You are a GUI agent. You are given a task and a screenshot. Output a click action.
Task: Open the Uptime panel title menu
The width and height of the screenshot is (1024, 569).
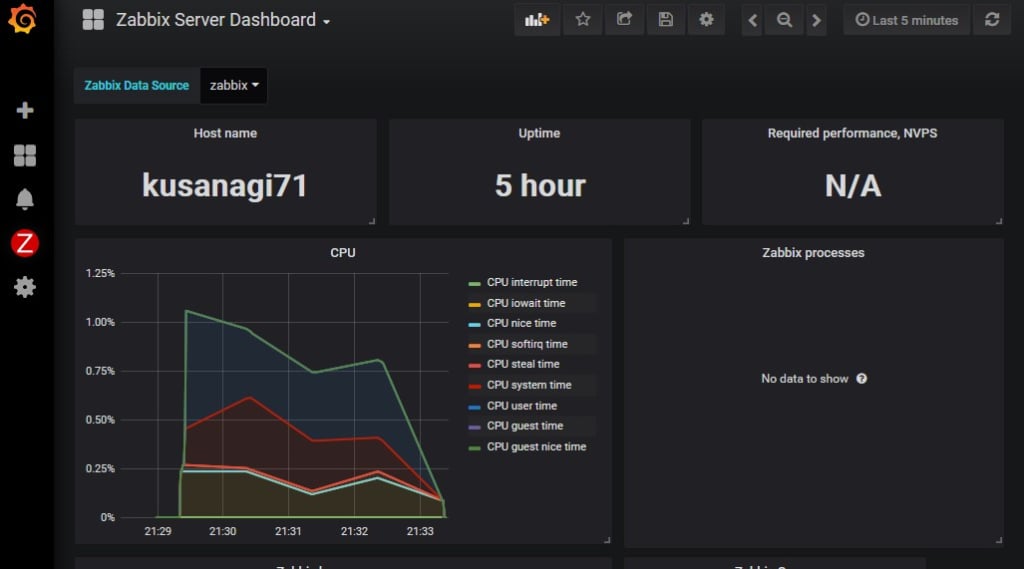coord(539,133)
